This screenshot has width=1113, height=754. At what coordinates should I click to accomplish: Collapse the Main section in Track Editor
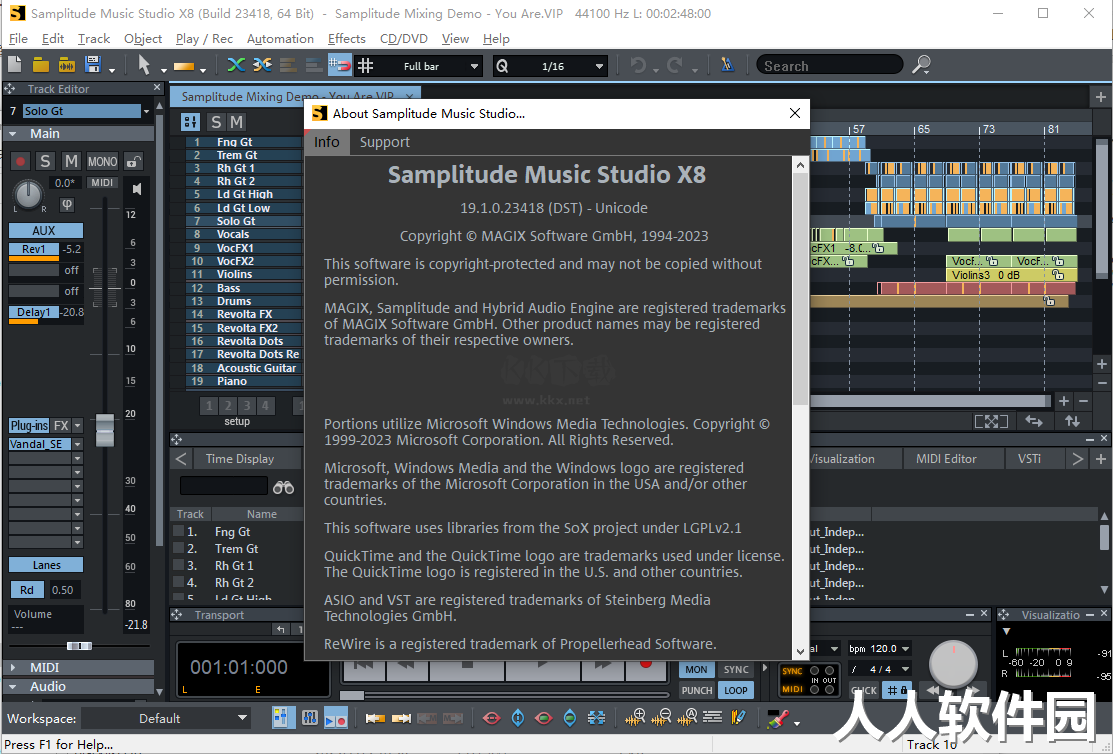13,133
